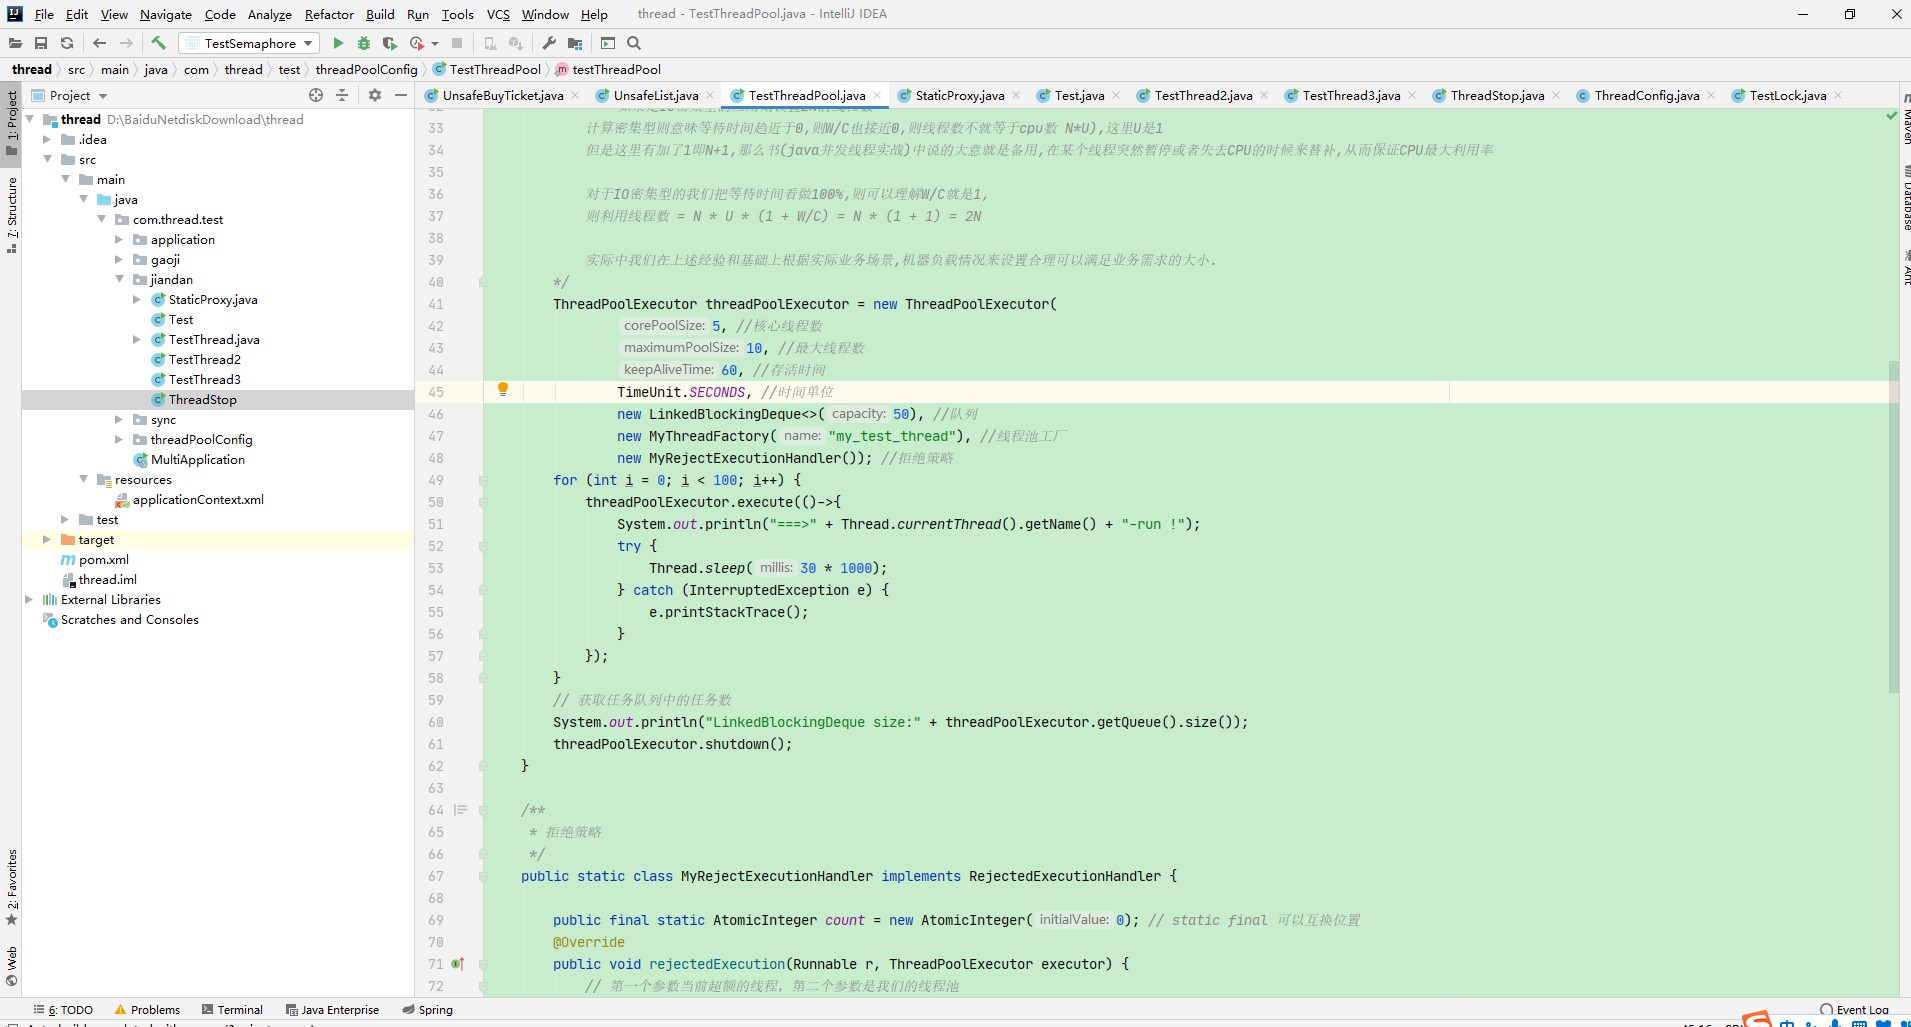Expand the application package
This screenshot has width=1911, height=1027.
(119, 239)
